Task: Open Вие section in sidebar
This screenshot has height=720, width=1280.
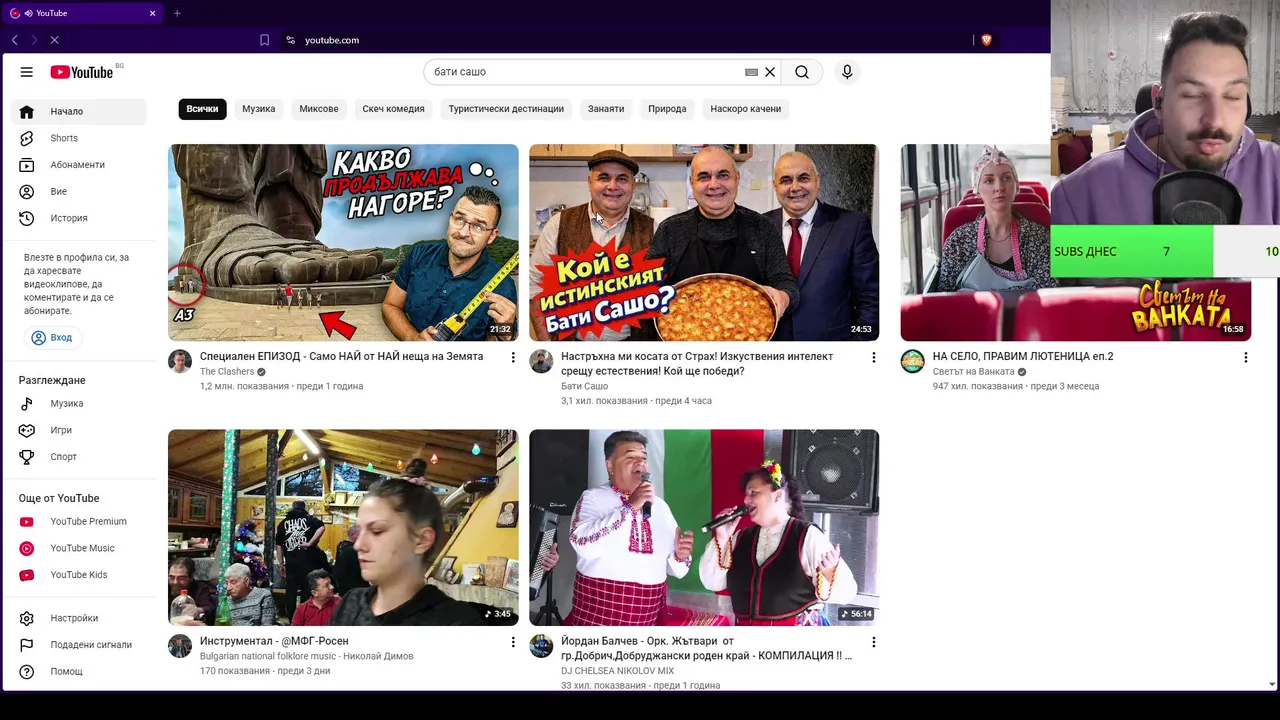Action: [79, 191]
